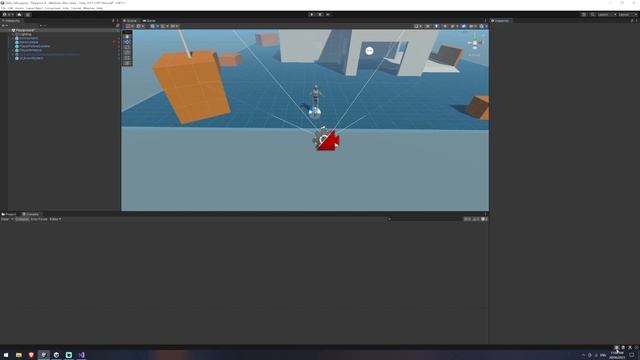Select the View hand tool in Scene overlay
Screen dimensions: 640x360
[127, 37]
